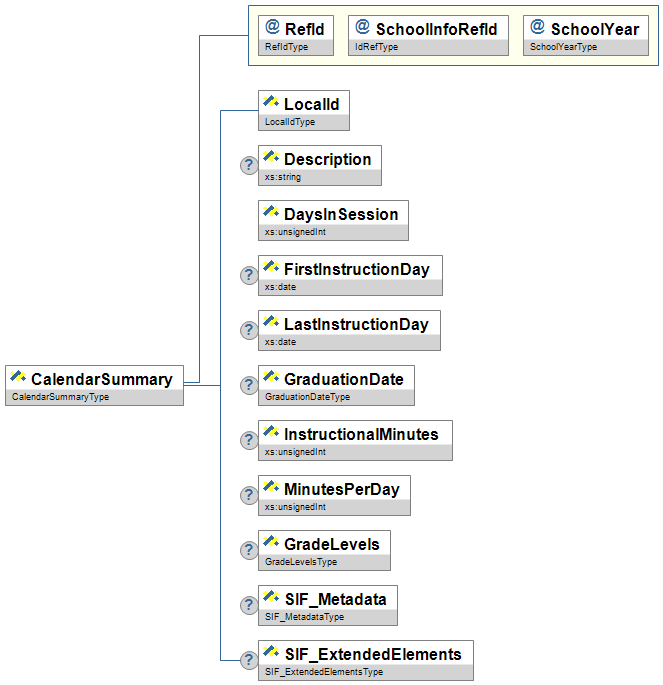Image resolution: width=663 pixels, height=685 pixels.
Task: Open the CalendarSummaryType type label
Action: (x=60, y=397)
